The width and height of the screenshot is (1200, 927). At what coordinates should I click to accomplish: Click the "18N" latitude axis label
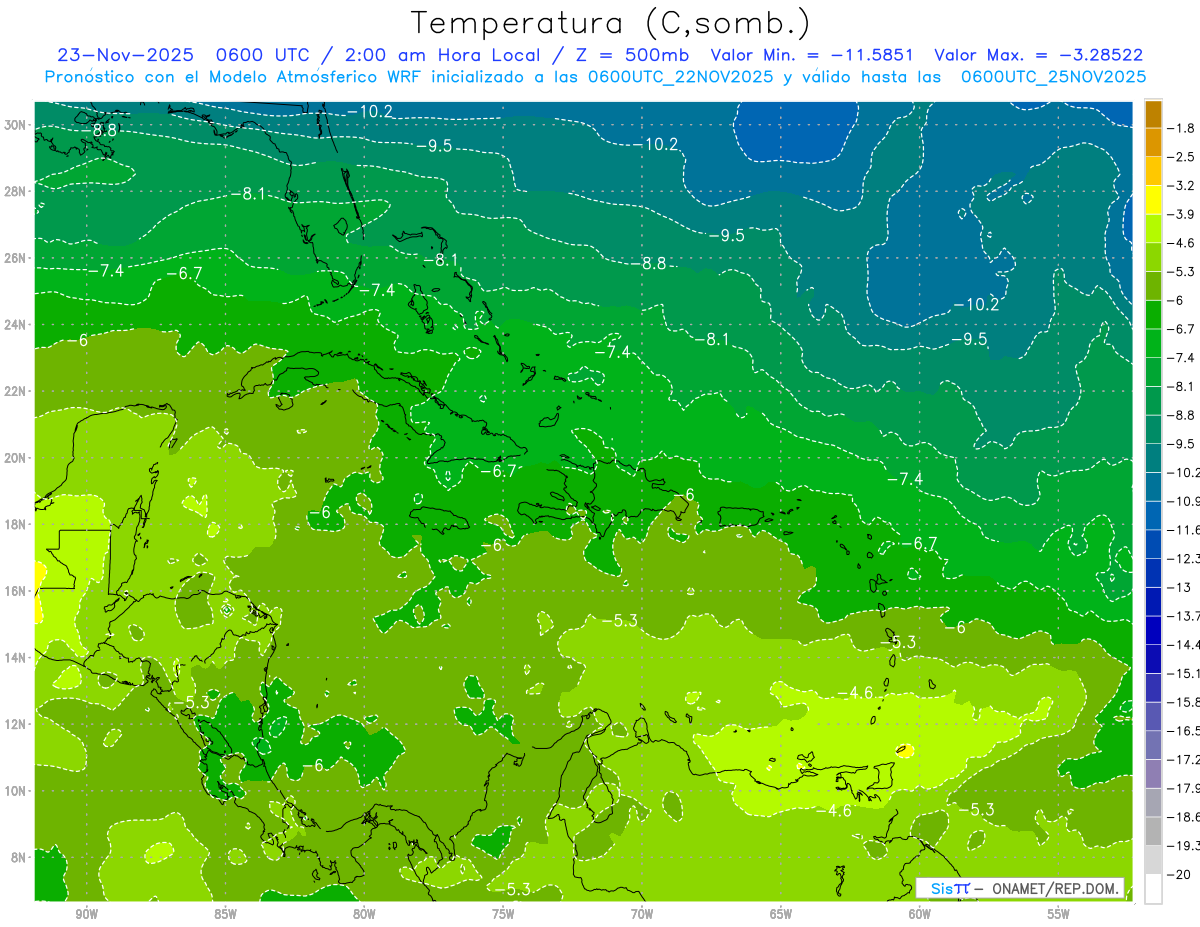point(17,524)
